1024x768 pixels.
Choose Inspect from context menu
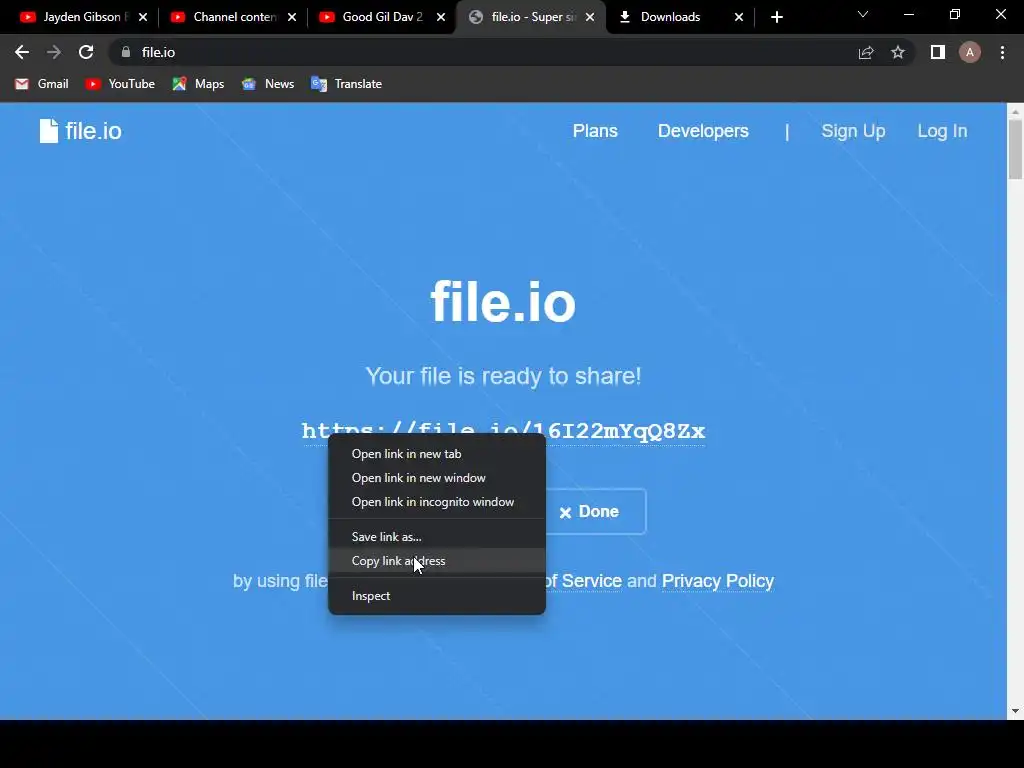coord(437,596)
